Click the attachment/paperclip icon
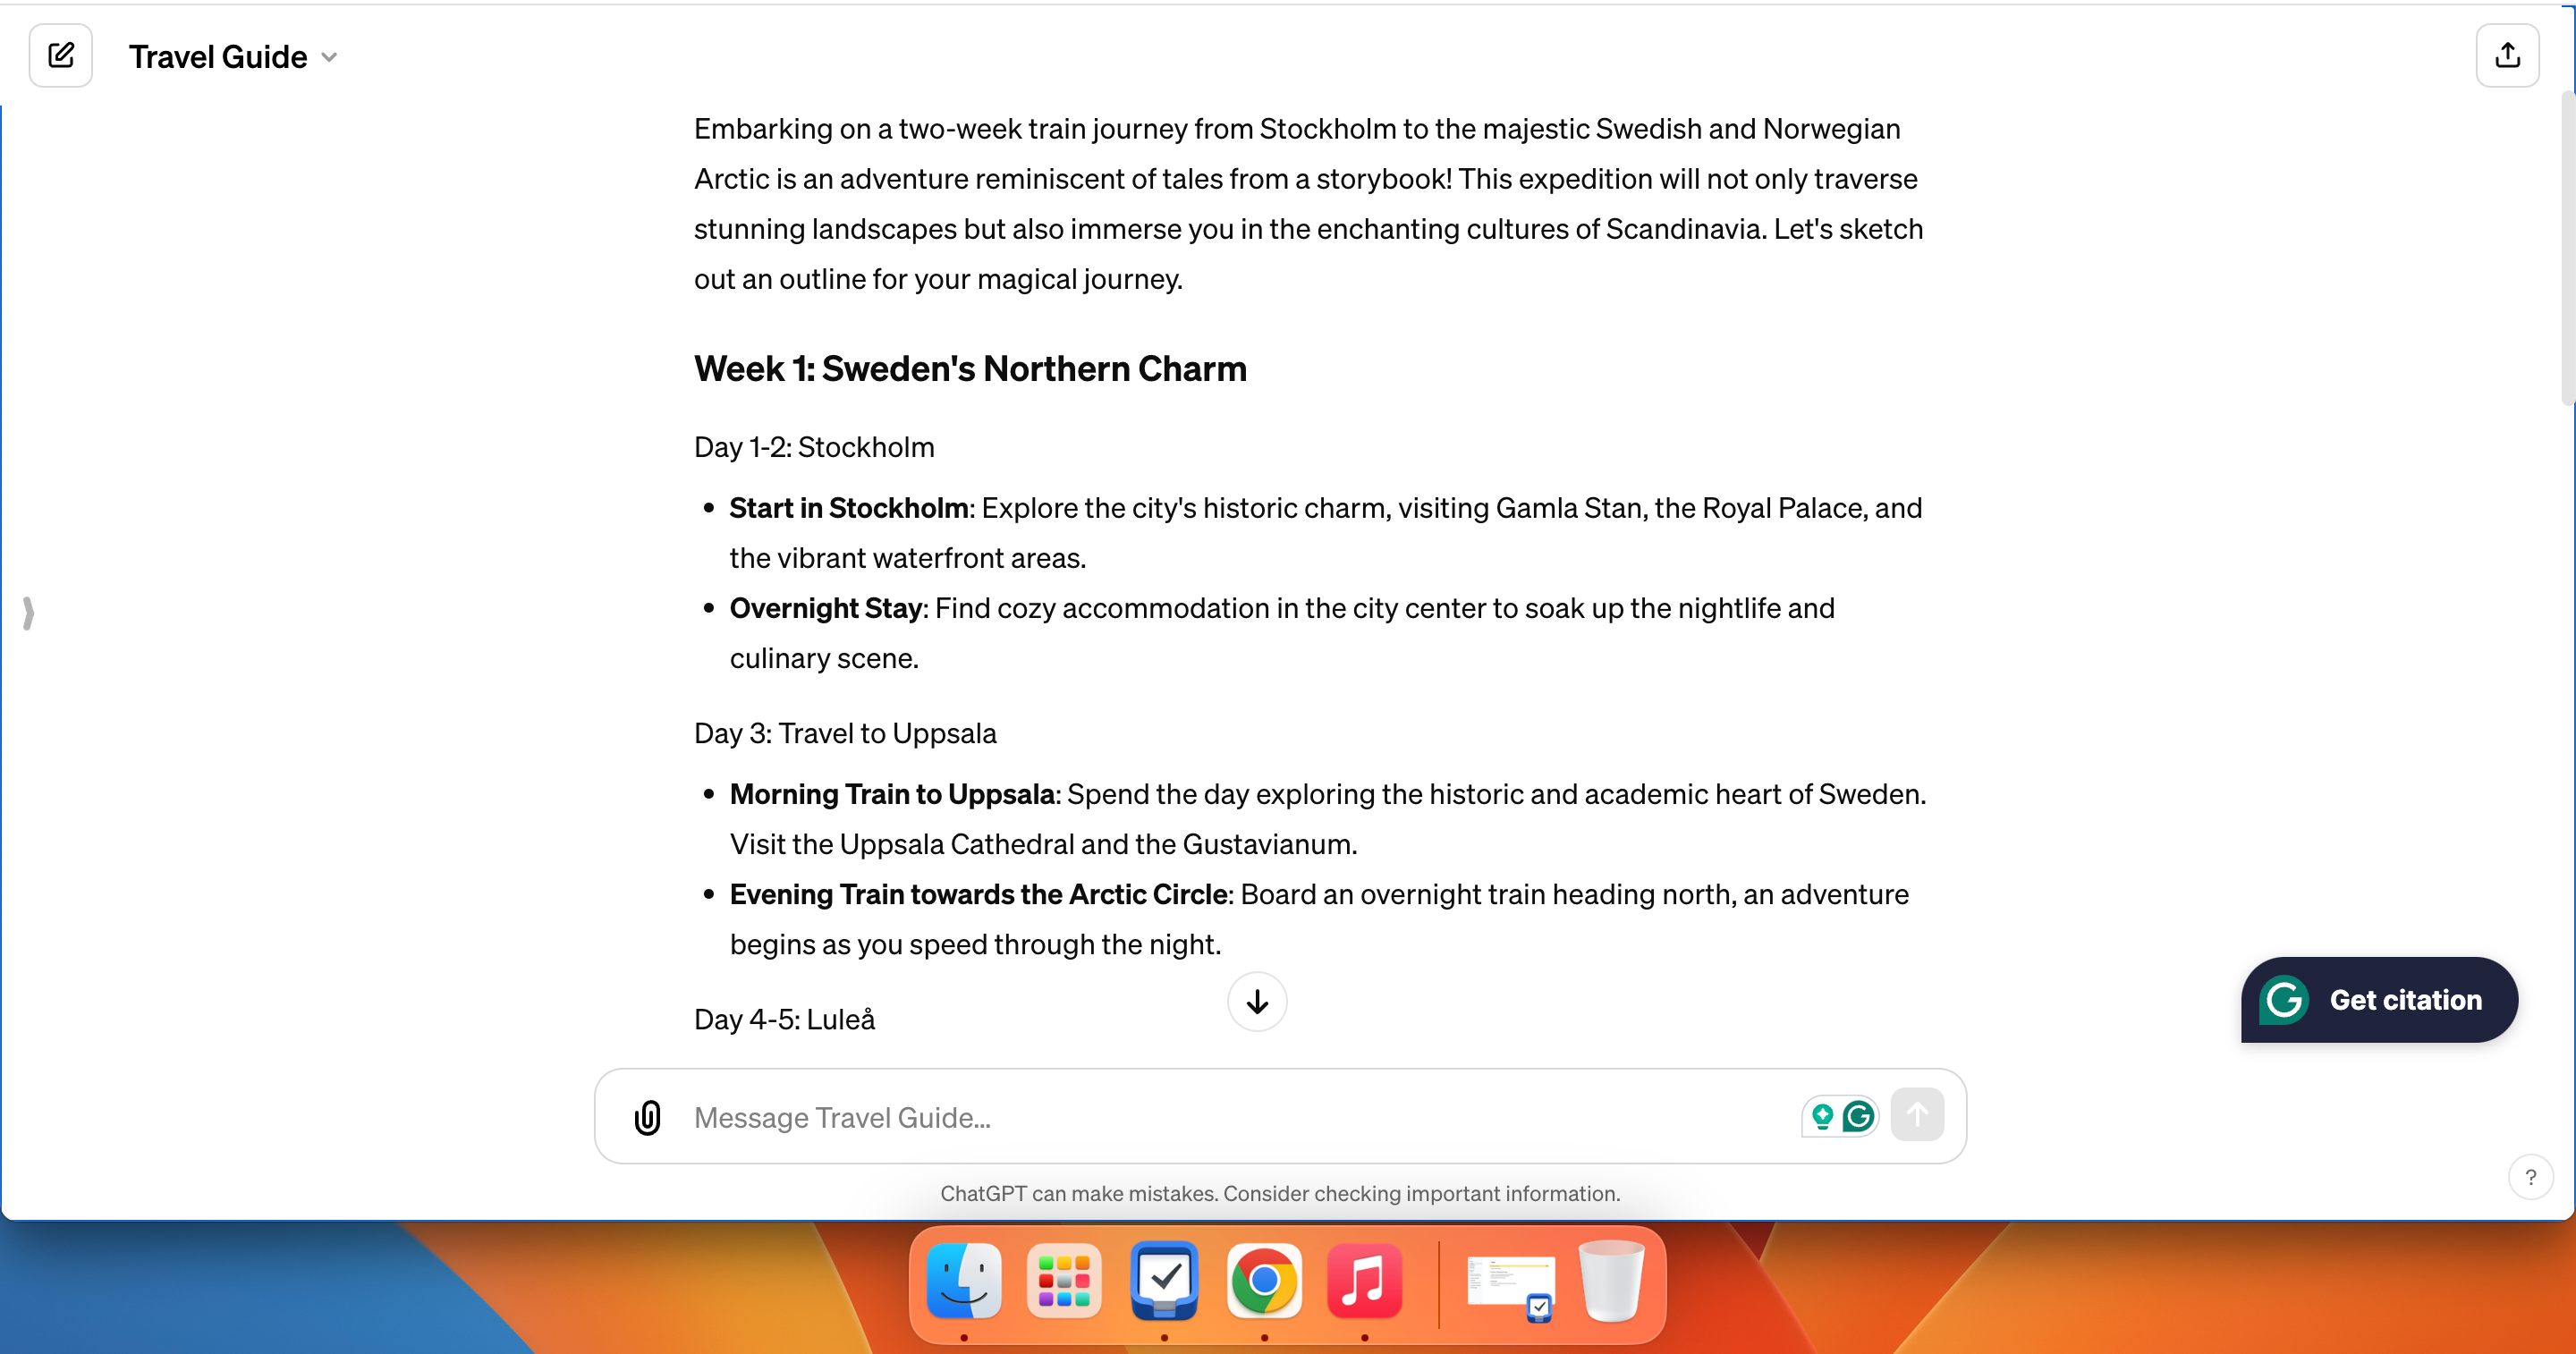The image size is (2576, 1354). 646,1117
